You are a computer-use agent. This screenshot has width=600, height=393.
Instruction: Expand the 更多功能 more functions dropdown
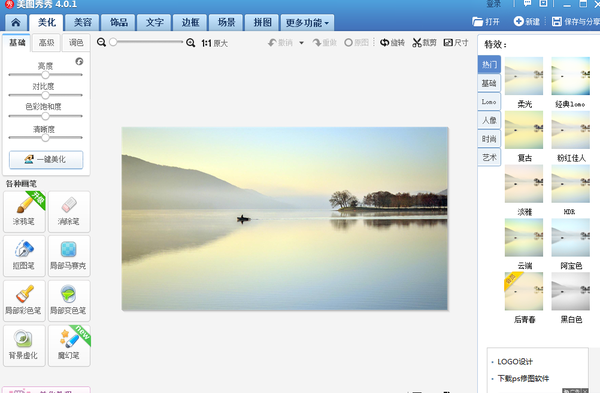tap(307, 23)
